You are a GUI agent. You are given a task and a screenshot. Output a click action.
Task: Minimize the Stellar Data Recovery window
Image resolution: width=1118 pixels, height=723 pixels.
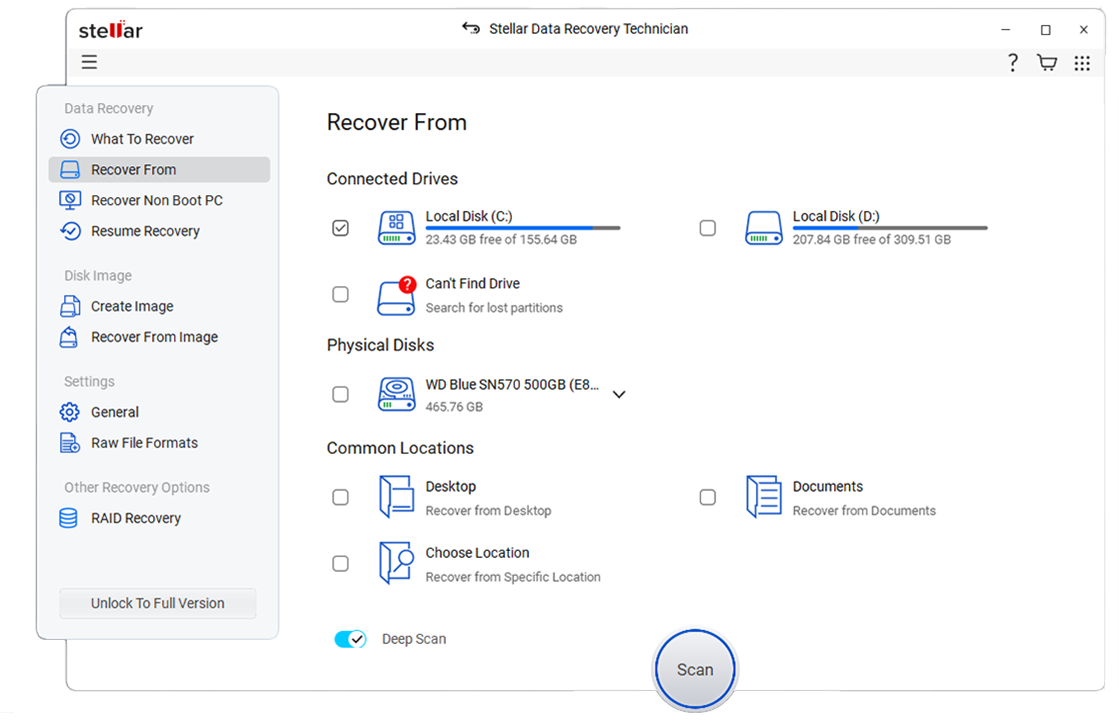pos(1006,29)
